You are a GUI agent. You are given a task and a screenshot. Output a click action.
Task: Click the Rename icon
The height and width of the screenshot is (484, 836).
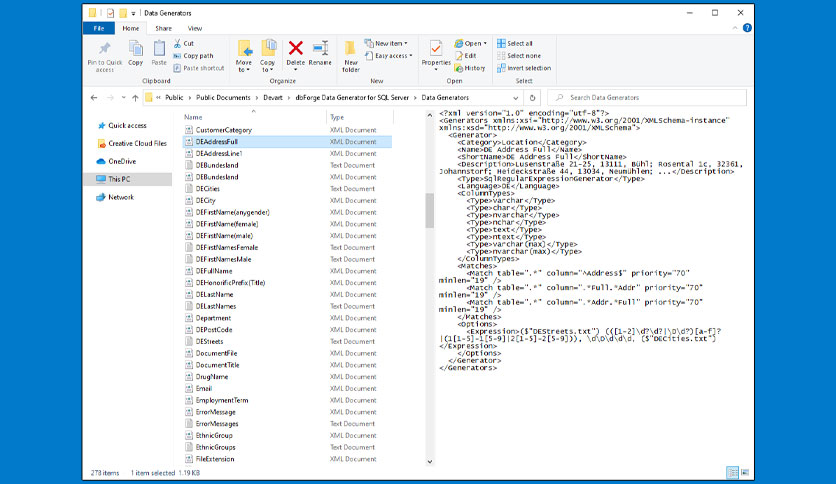coord(320,49)
